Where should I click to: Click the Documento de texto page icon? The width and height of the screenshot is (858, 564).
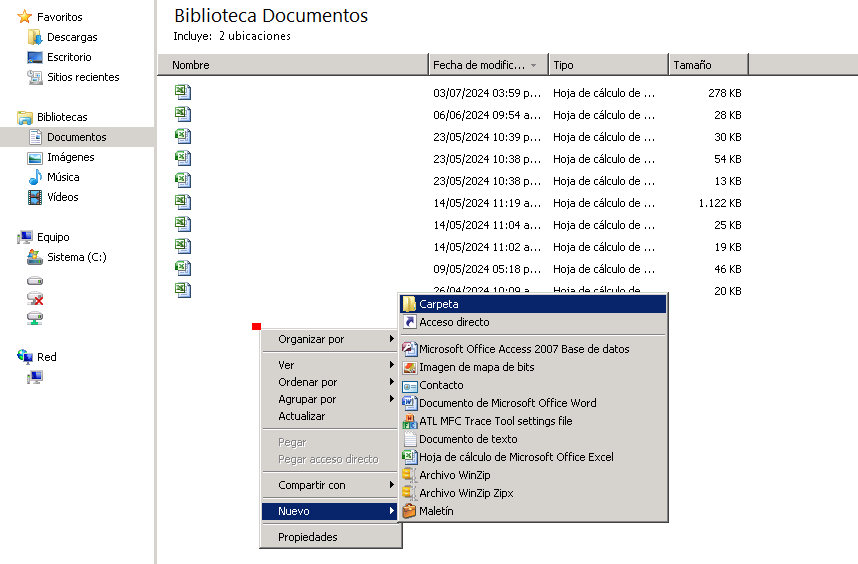tap(409, 439)
